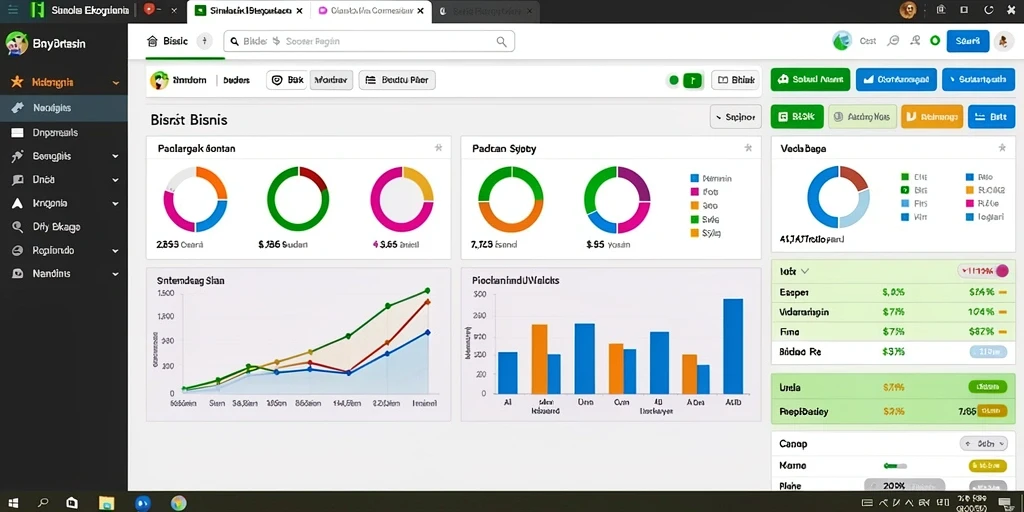
Task: Star the Padargak donut chart card
Action: tap(438, 148)
